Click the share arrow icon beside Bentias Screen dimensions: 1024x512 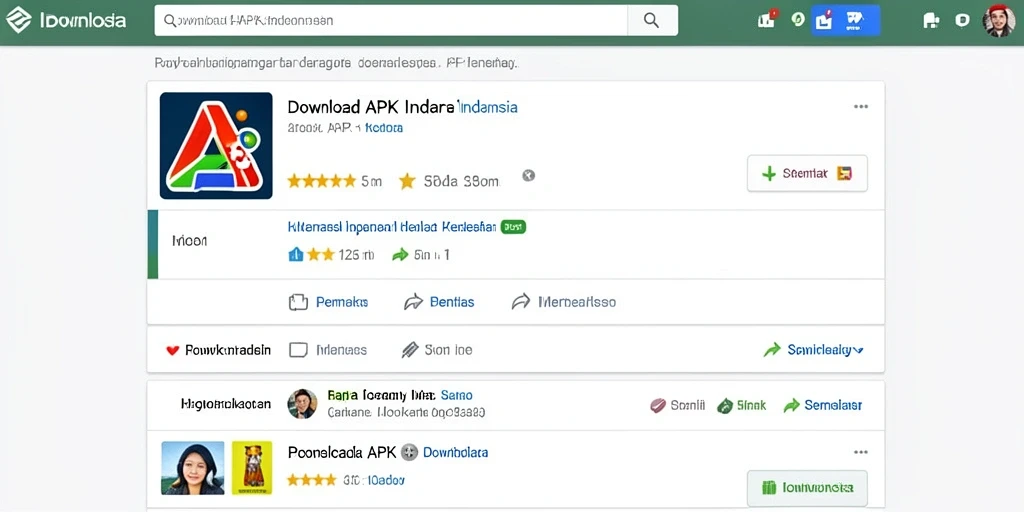(x=413, y=302)
